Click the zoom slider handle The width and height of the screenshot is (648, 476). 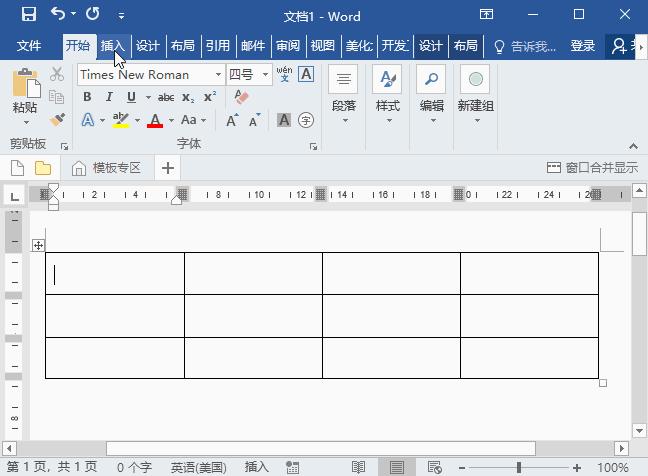[x=519, y=468]
